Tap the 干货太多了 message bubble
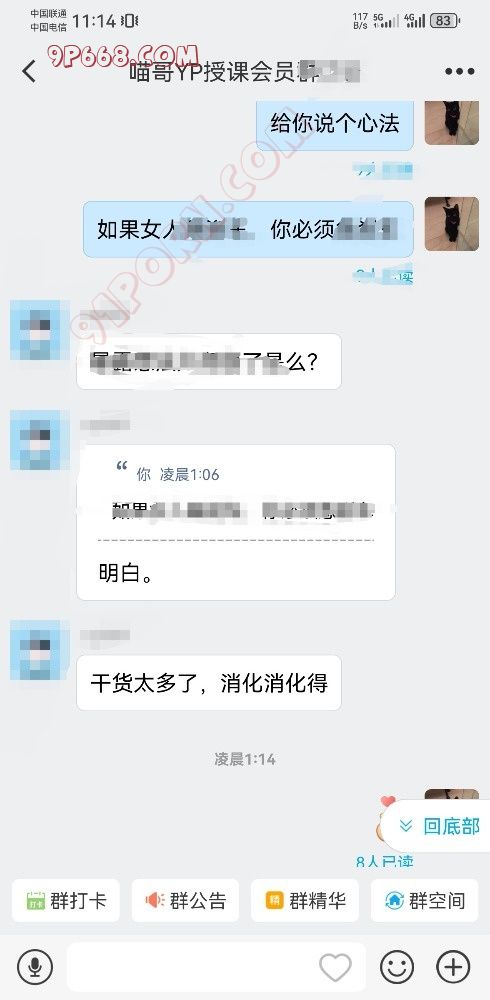 click(x=209, y=683)
